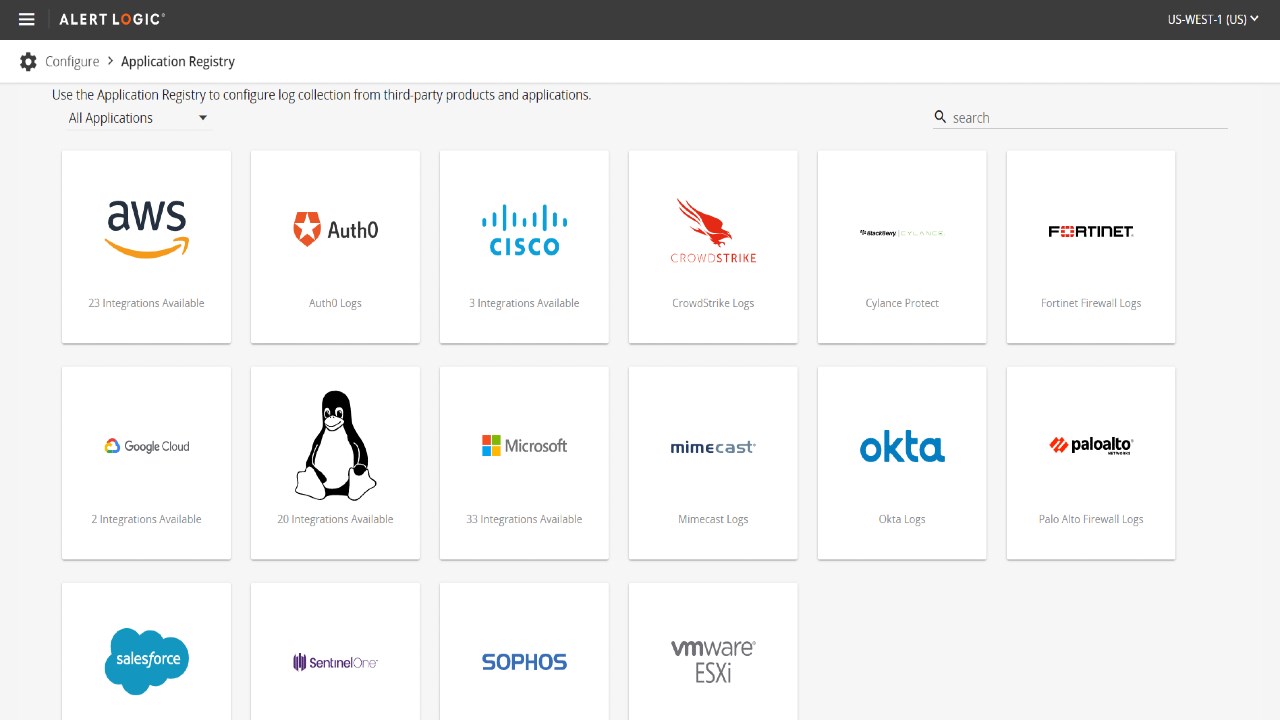Viewport: 1280px width, 720px height.
Task: Select the Fortinet Firewall Logs label
Action: 1091,303
